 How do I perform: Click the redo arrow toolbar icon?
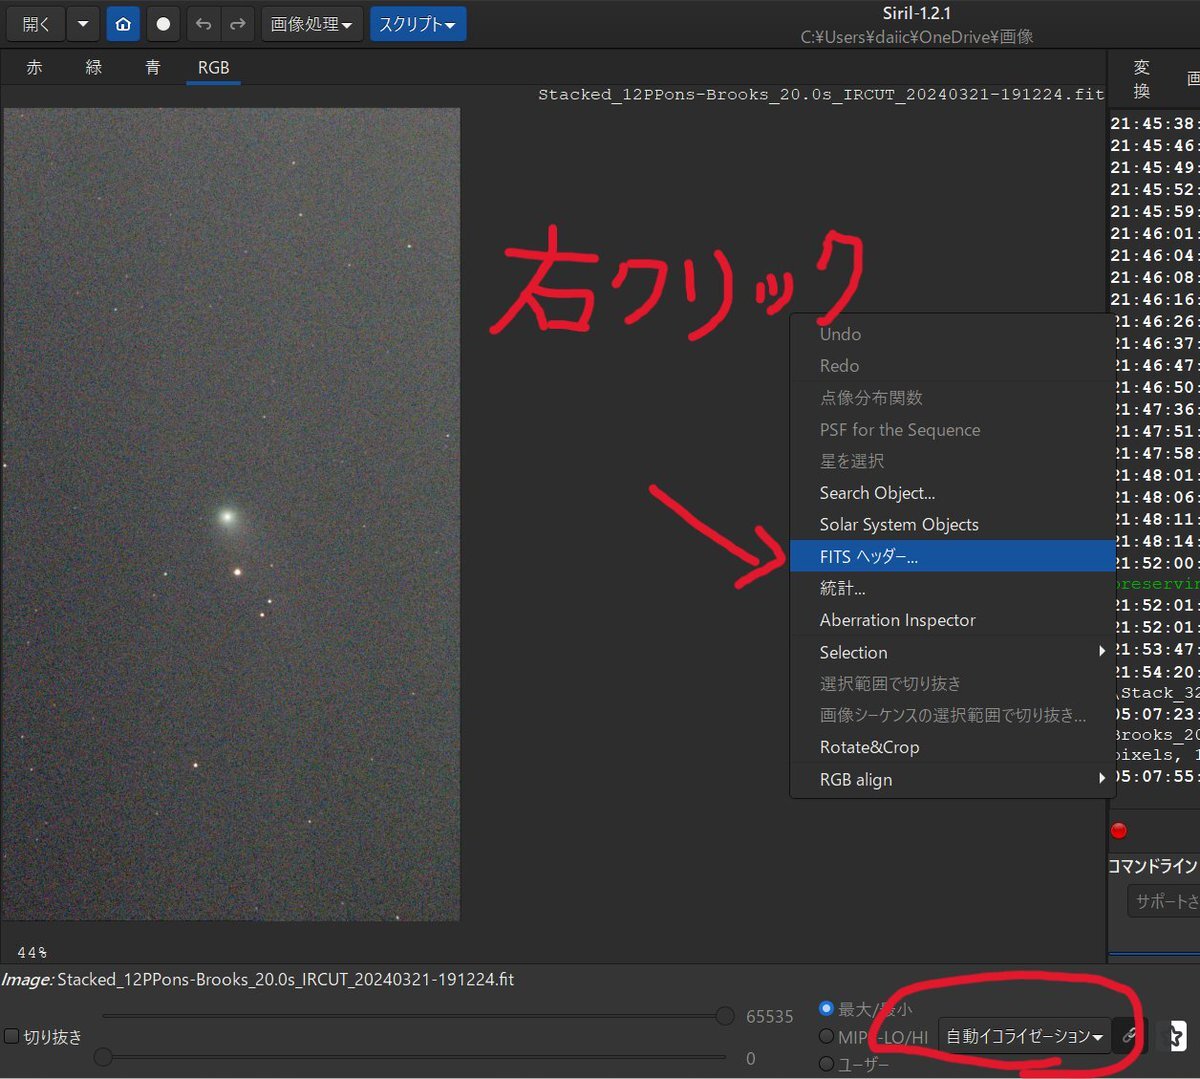pos(237,24)
